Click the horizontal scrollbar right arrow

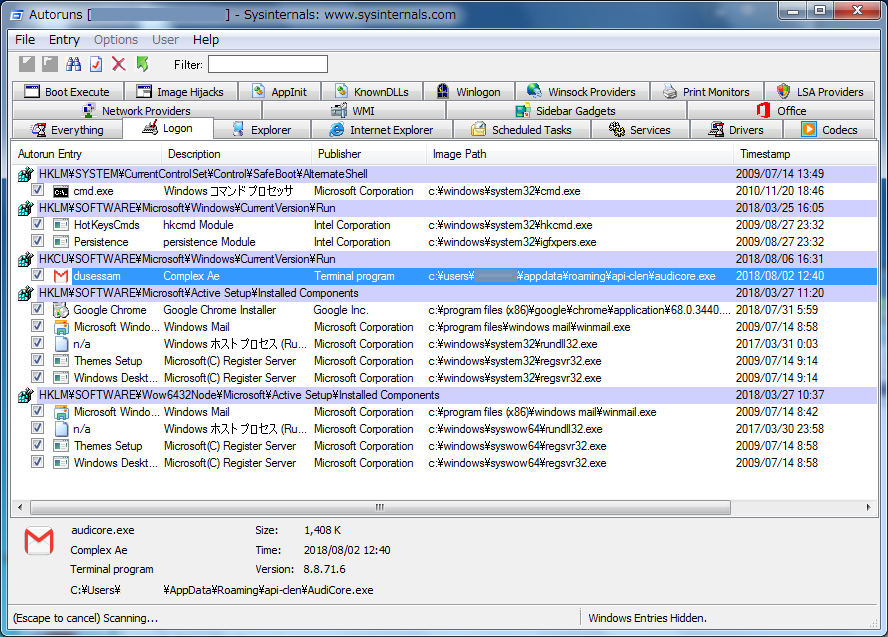tap(868, 507)
